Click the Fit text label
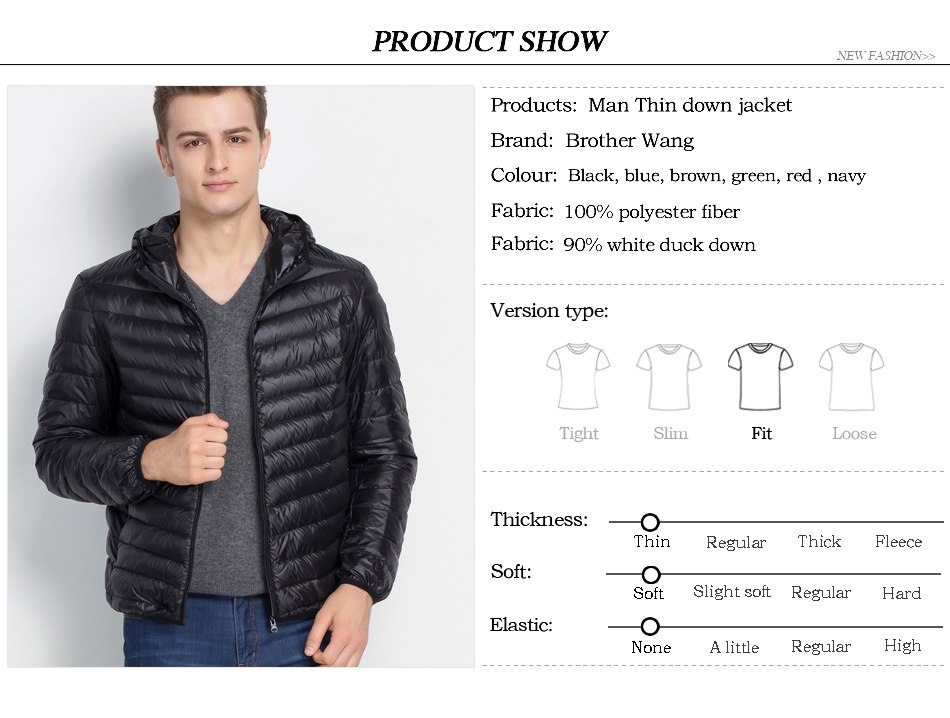950x718 pixels. (762, 434)
